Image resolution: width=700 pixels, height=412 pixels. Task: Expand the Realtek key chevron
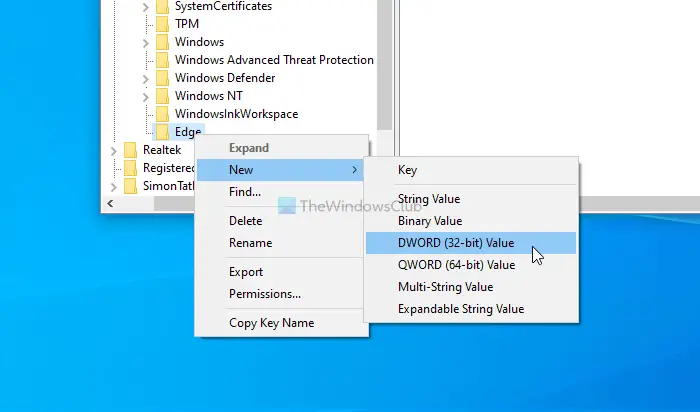pos(113,151)
